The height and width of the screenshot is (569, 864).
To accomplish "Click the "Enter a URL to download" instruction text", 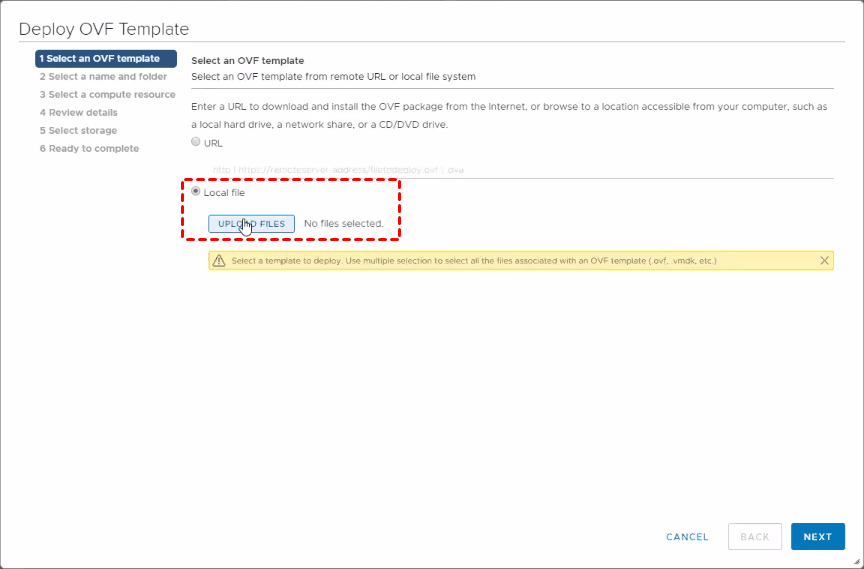I will pos(509,106).
